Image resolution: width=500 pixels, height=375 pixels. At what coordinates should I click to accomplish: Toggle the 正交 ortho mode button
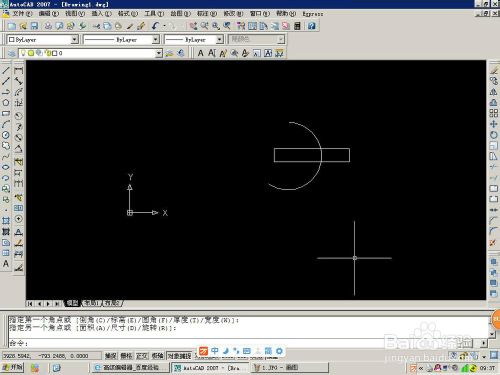(142, 356)
